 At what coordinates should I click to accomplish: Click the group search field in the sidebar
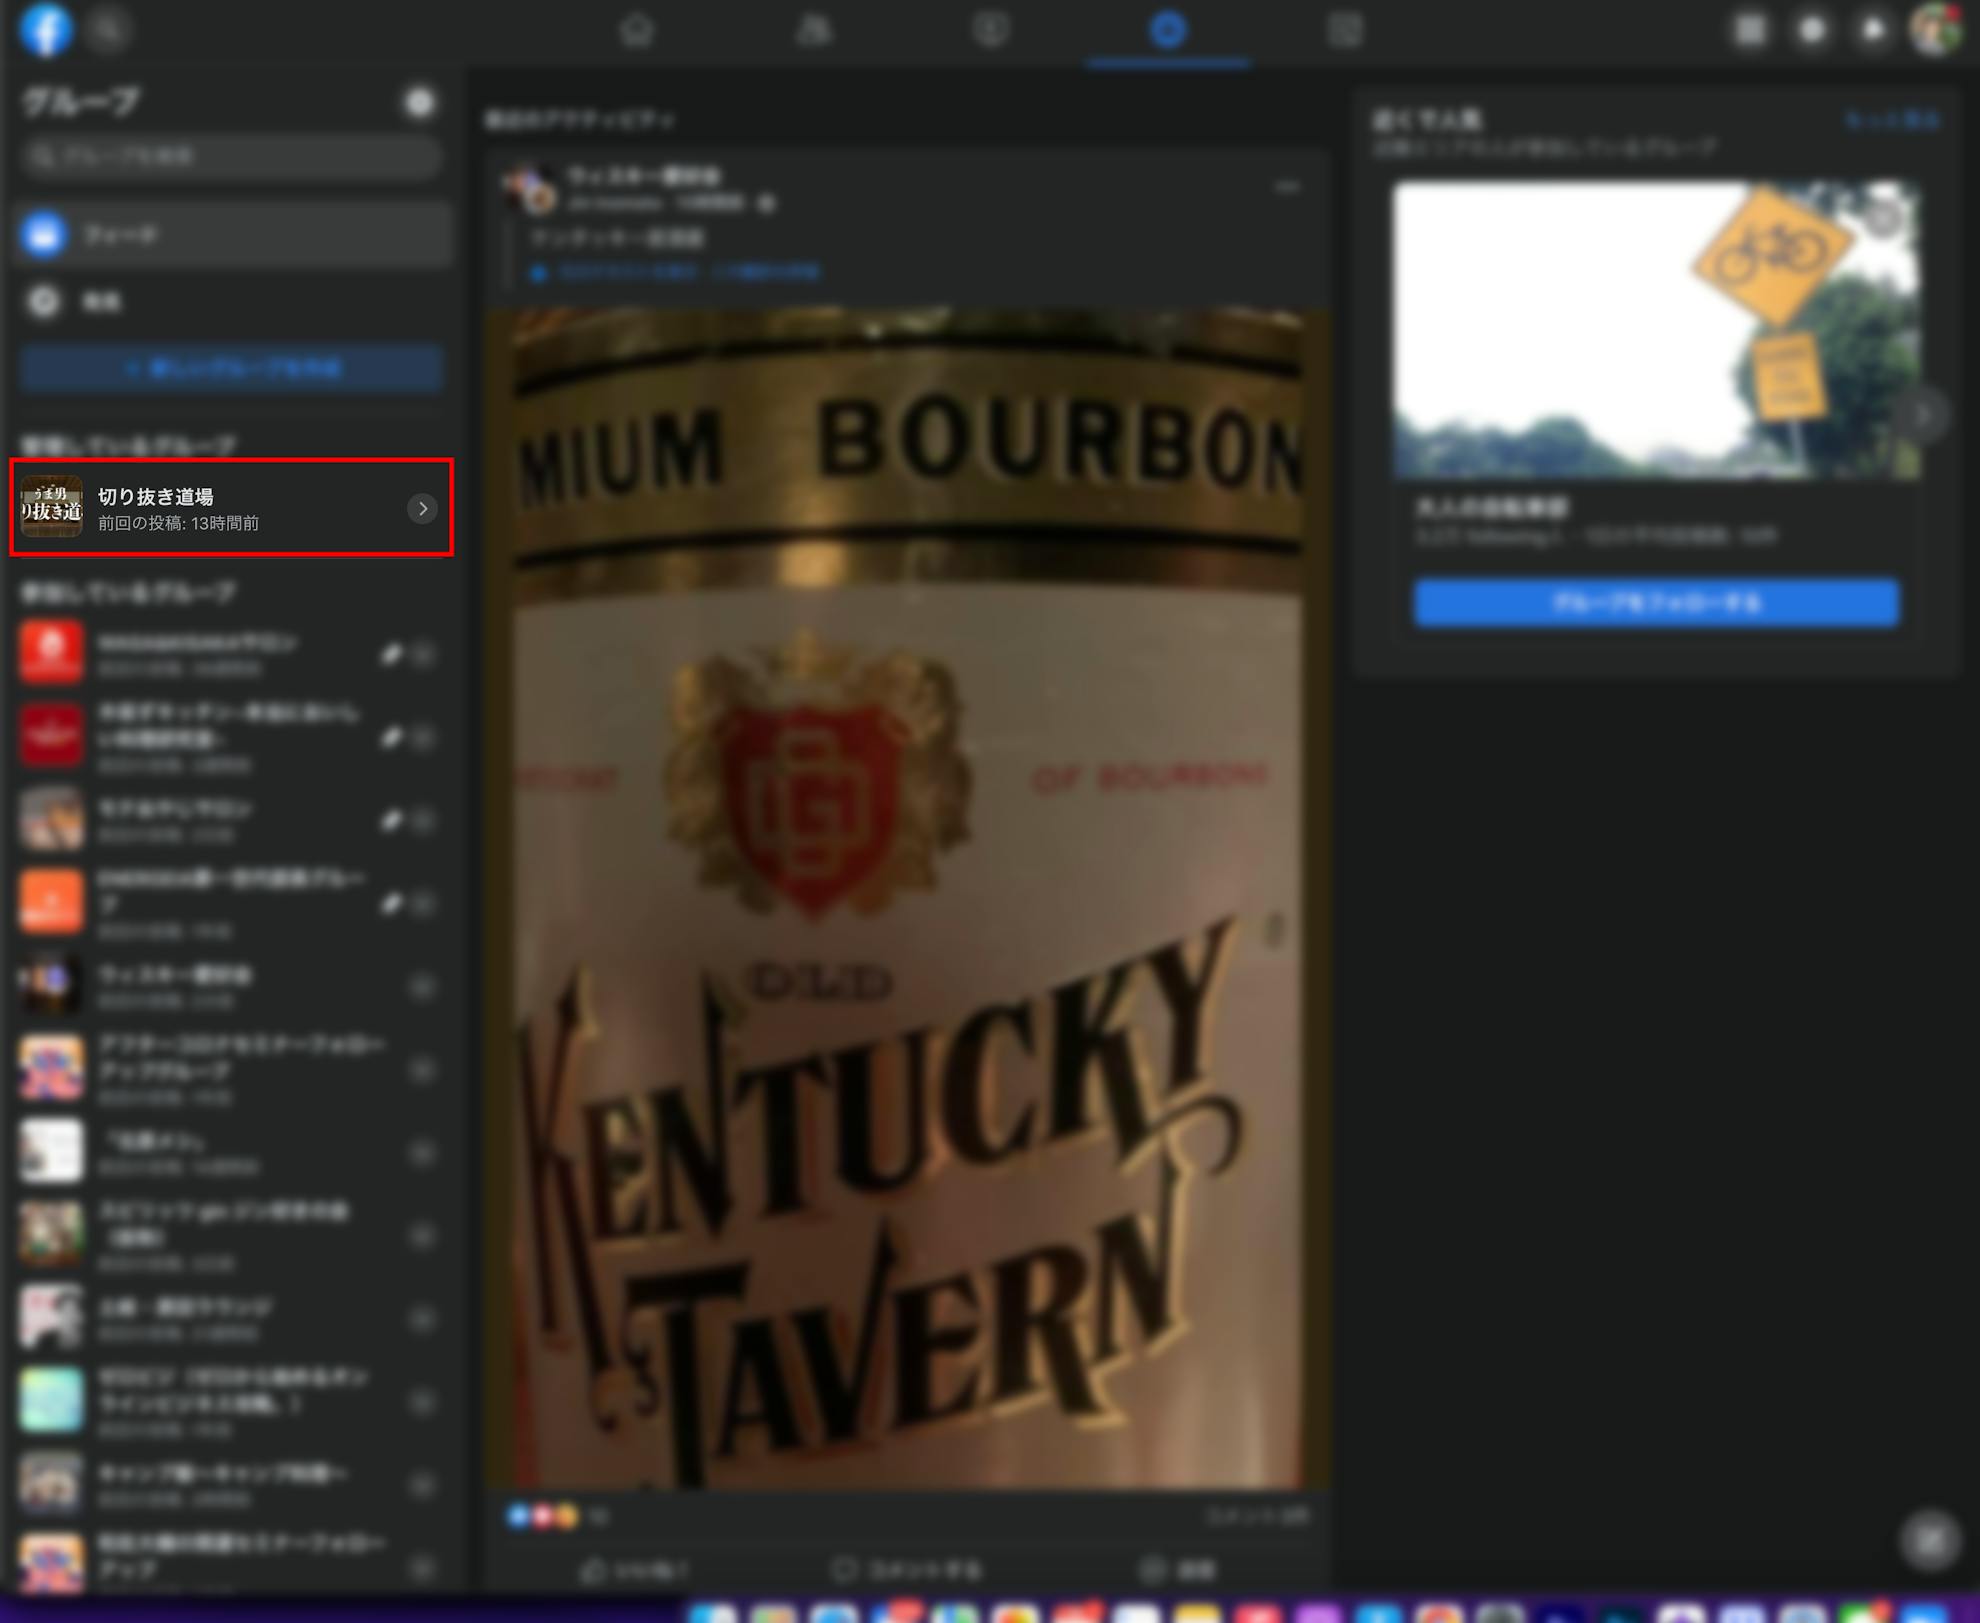click(231, 156)
